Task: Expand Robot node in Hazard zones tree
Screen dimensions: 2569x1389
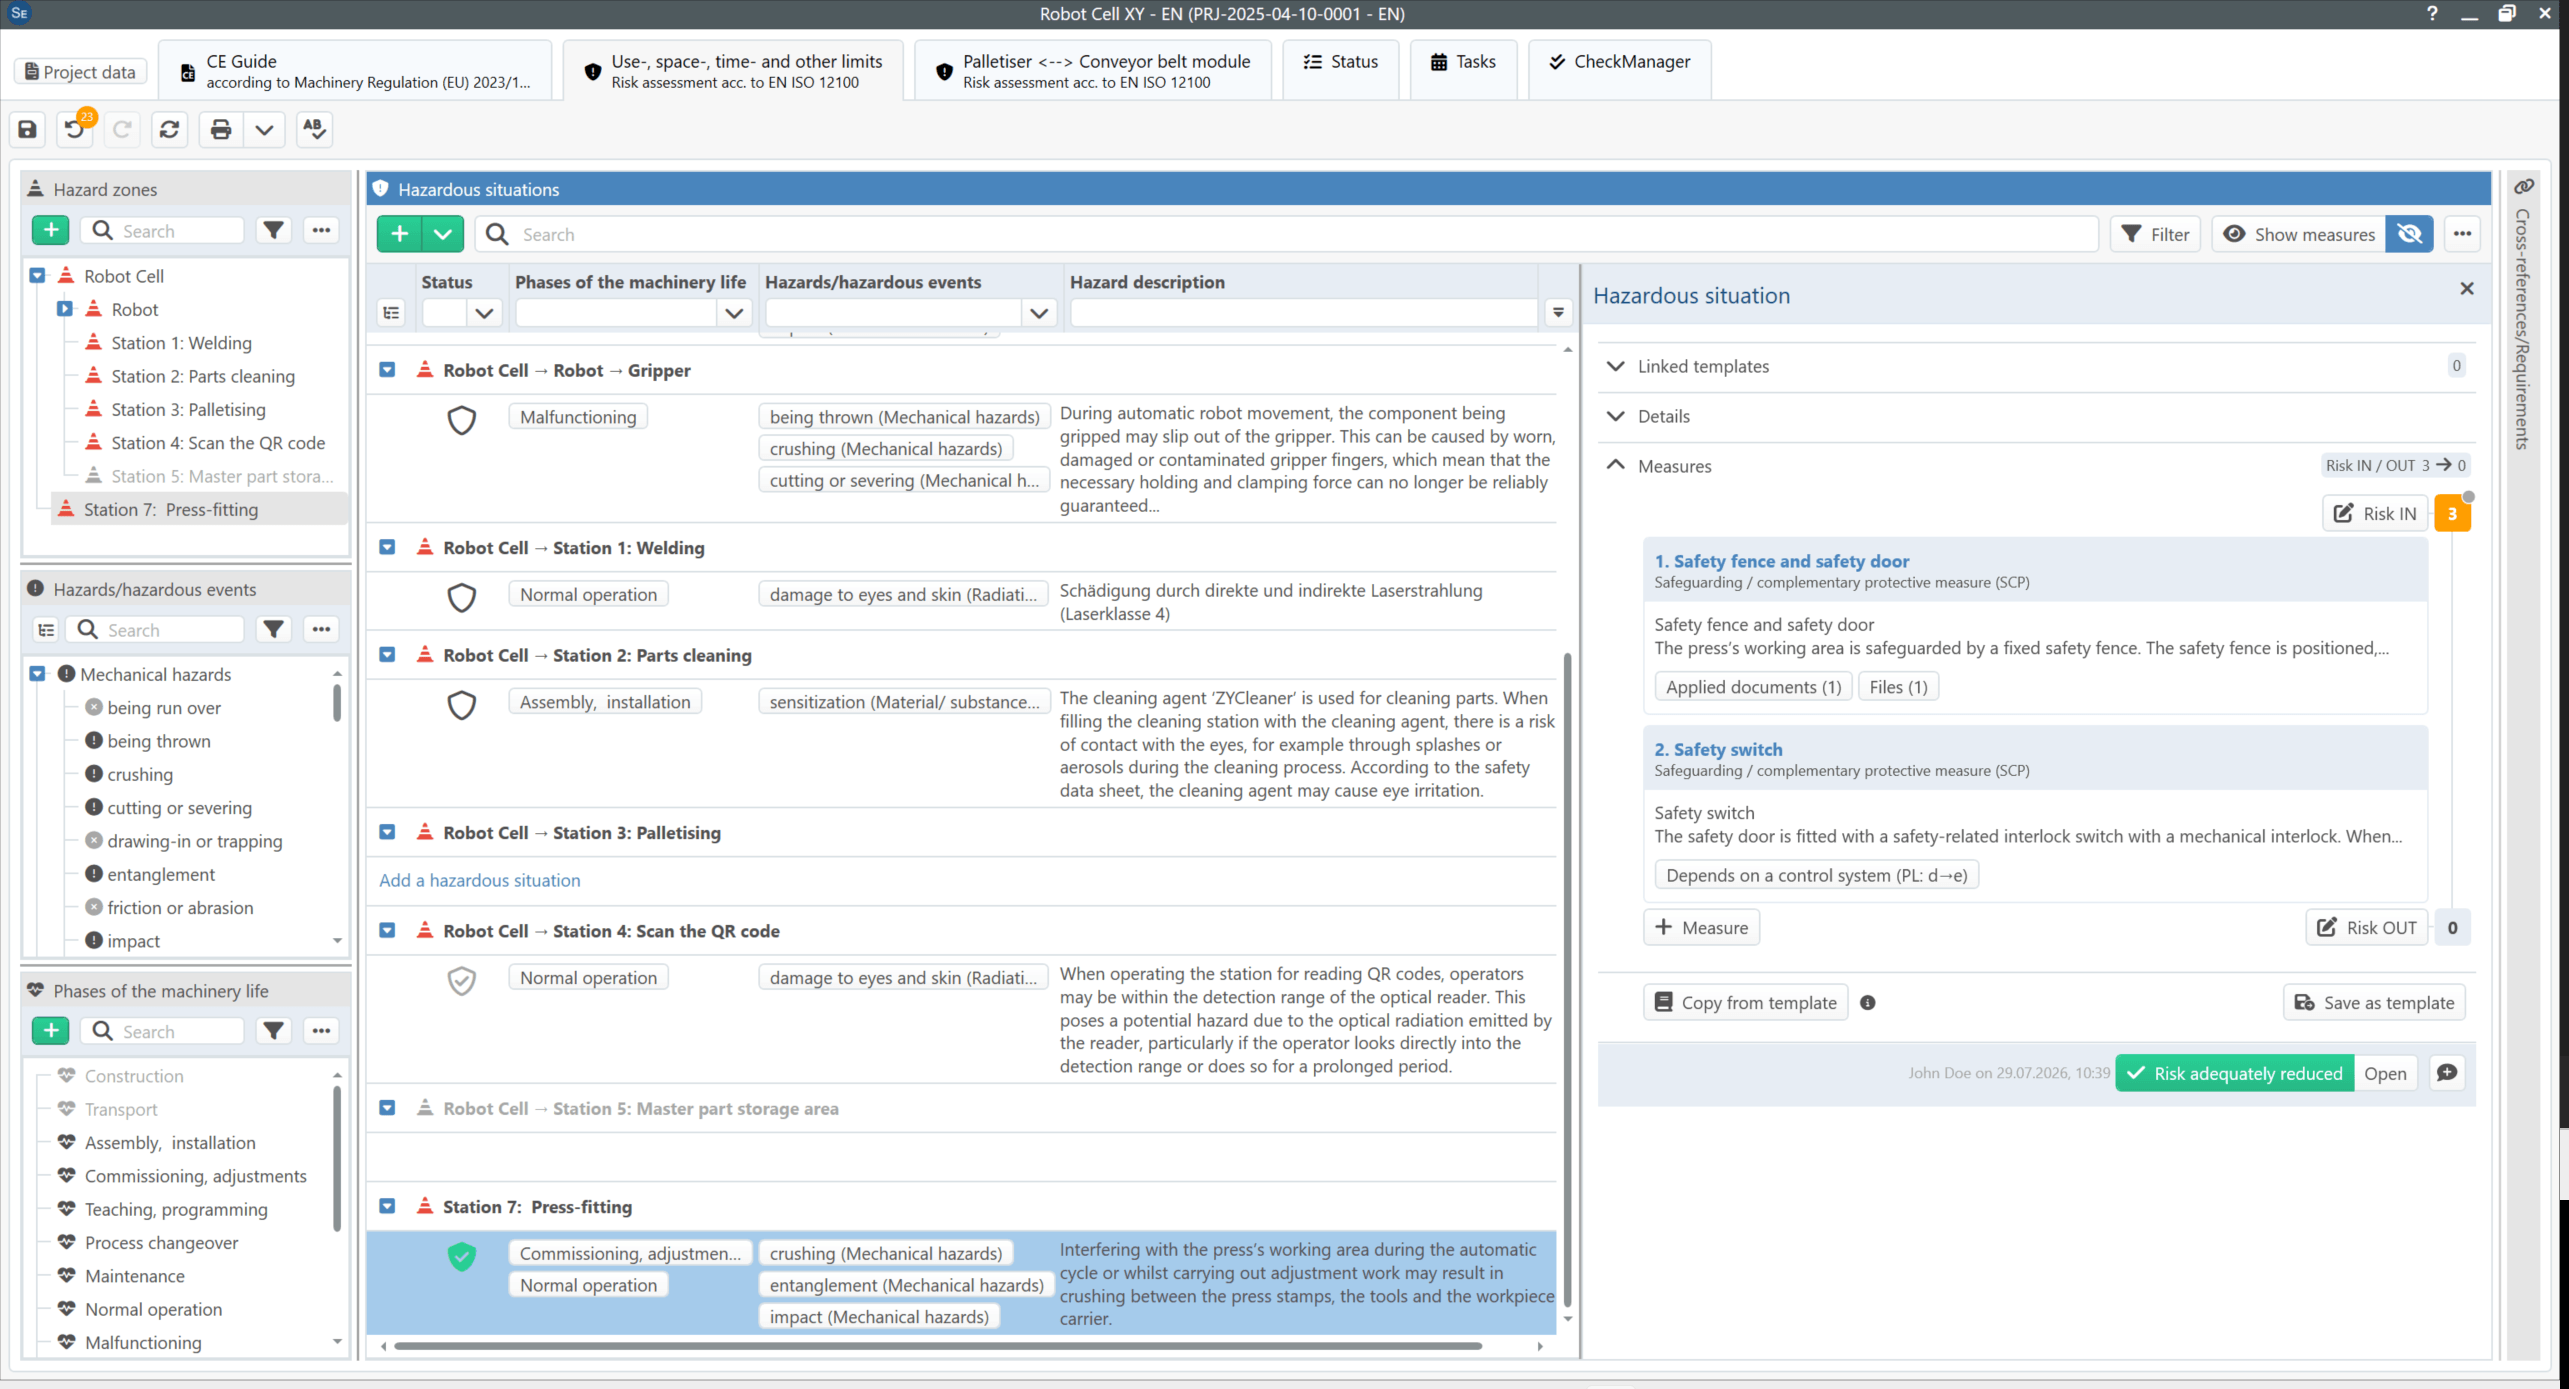Action: tap(64, 309)
